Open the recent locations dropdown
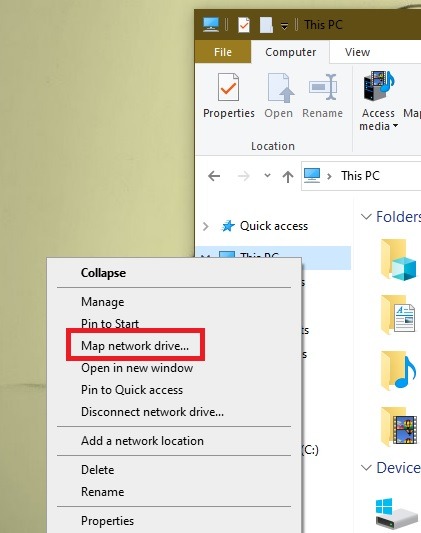 267,175
